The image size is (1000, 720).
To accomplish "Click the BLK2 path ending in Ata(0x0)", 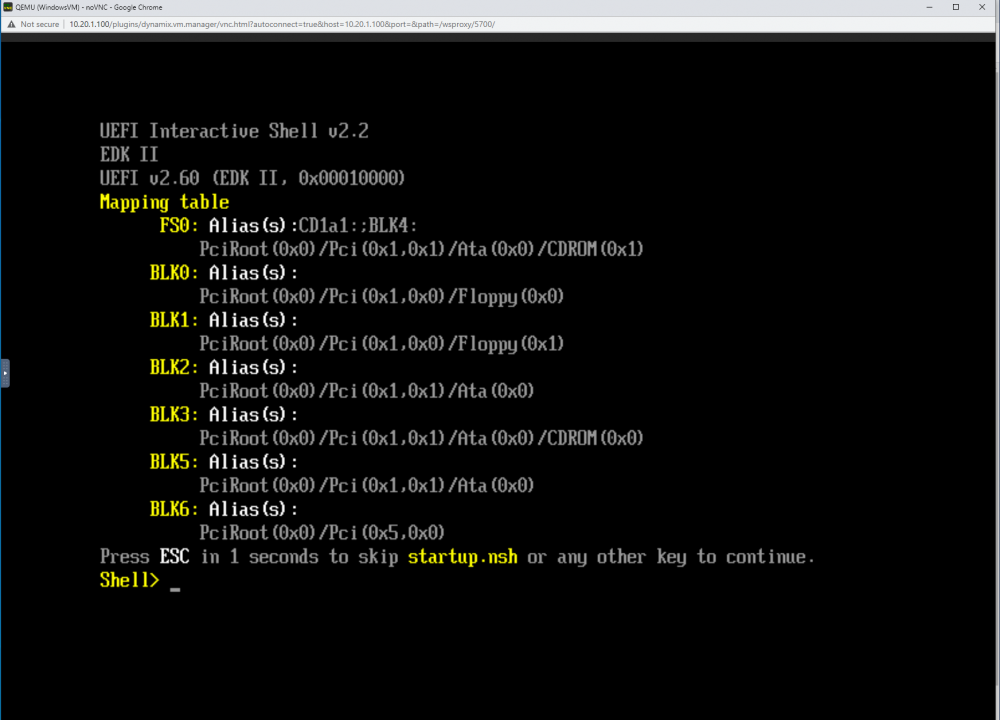I will click(367, 391).
